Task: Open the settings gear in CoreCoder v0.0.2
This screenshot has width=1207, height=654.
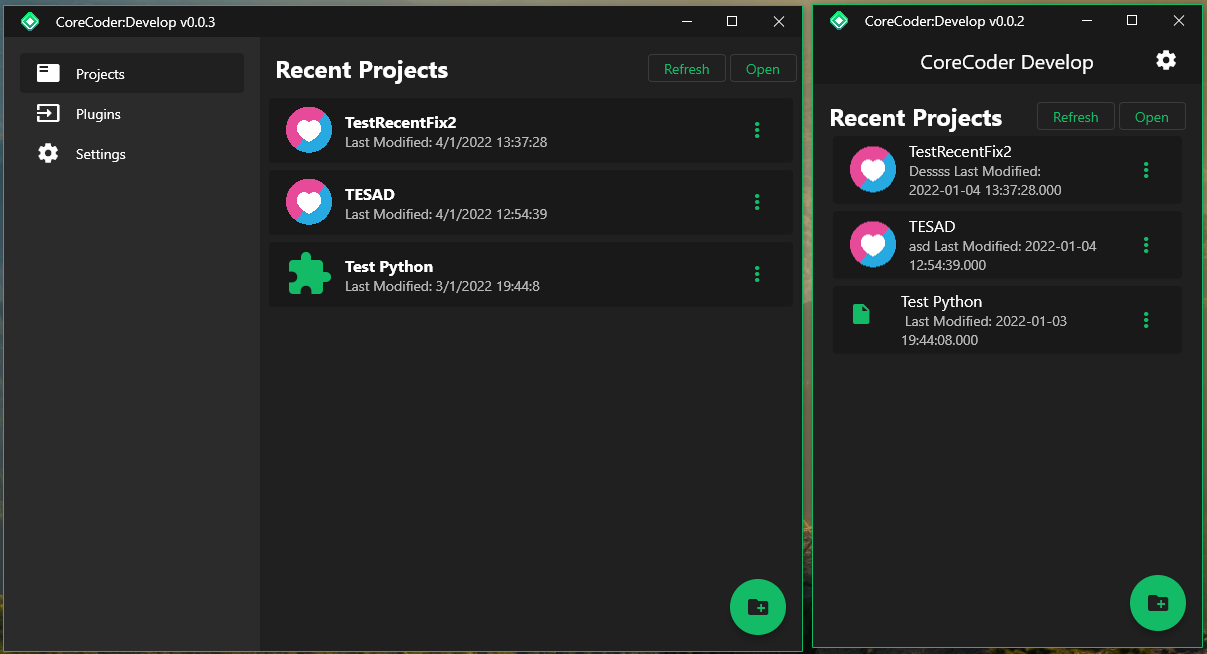Action: coord(1166,60)
